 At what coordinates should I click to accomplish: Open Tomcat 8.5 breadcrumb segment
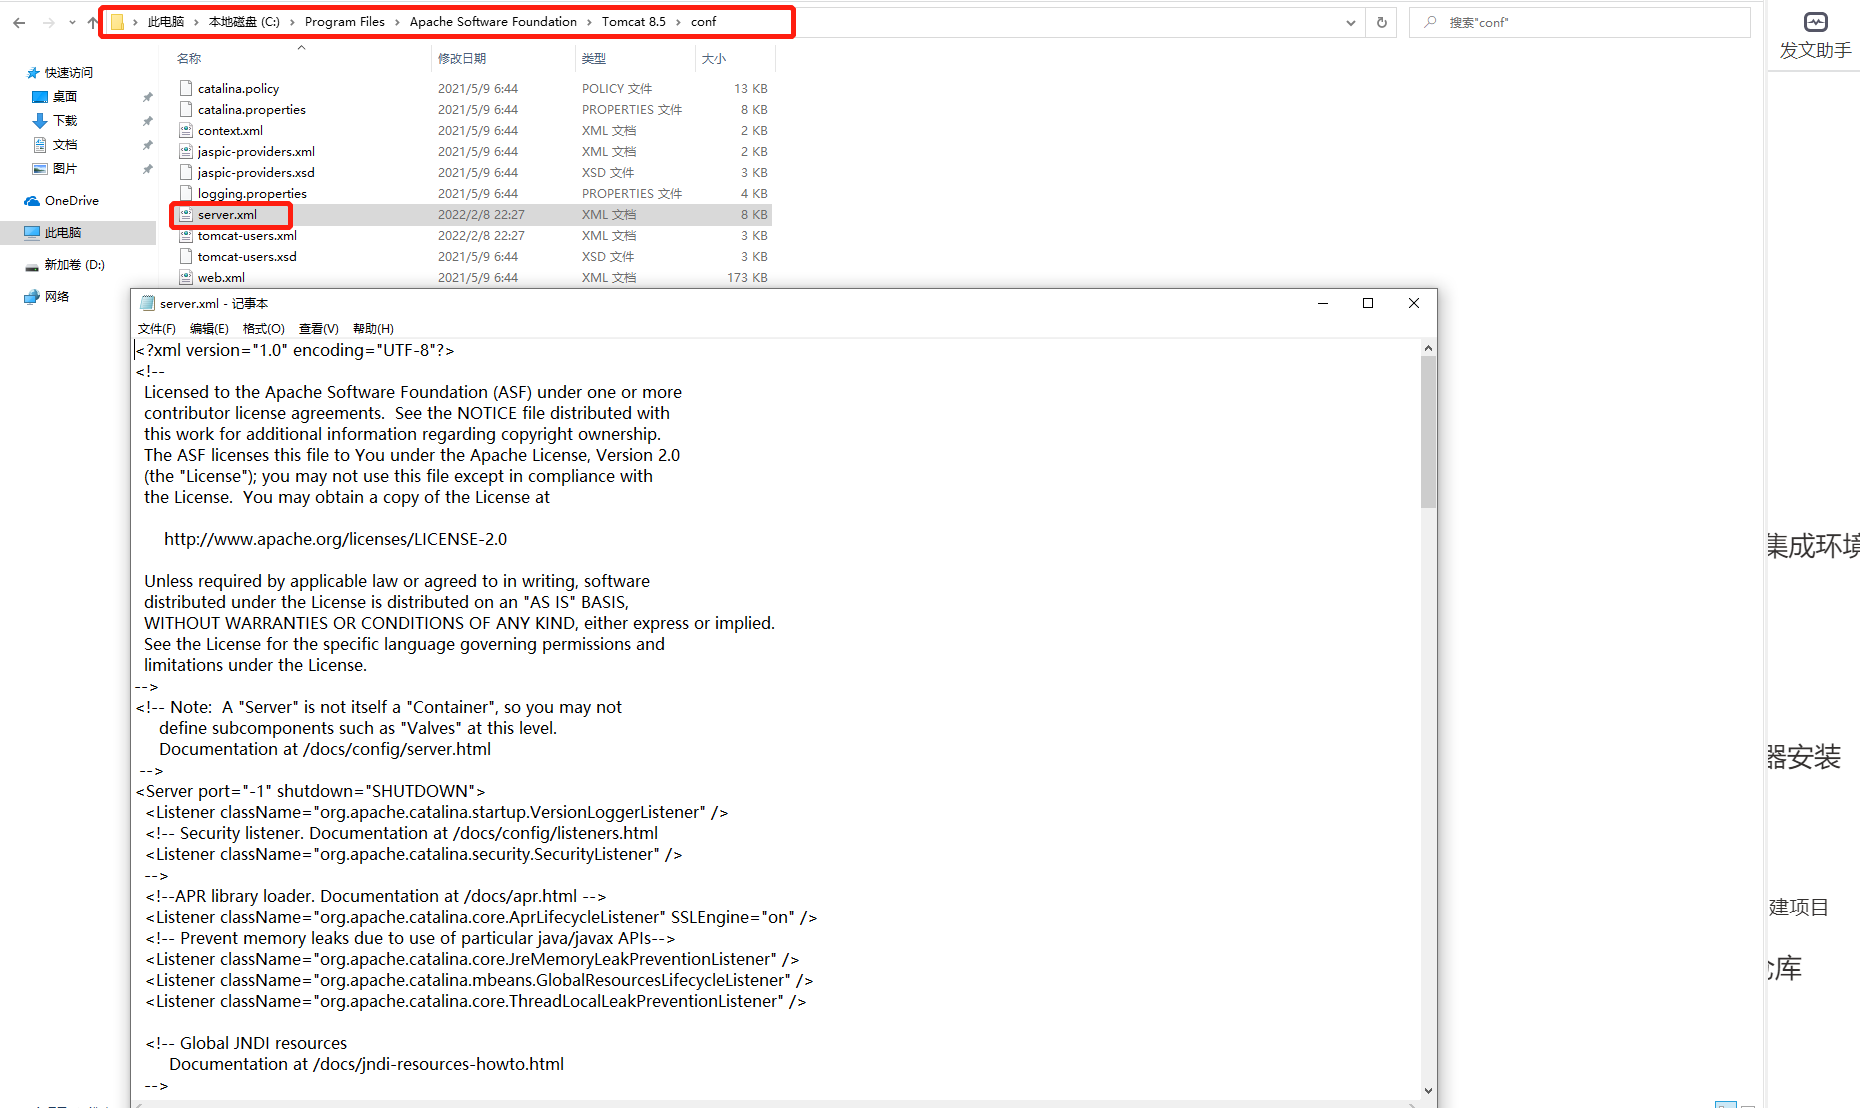coord(634,22)
